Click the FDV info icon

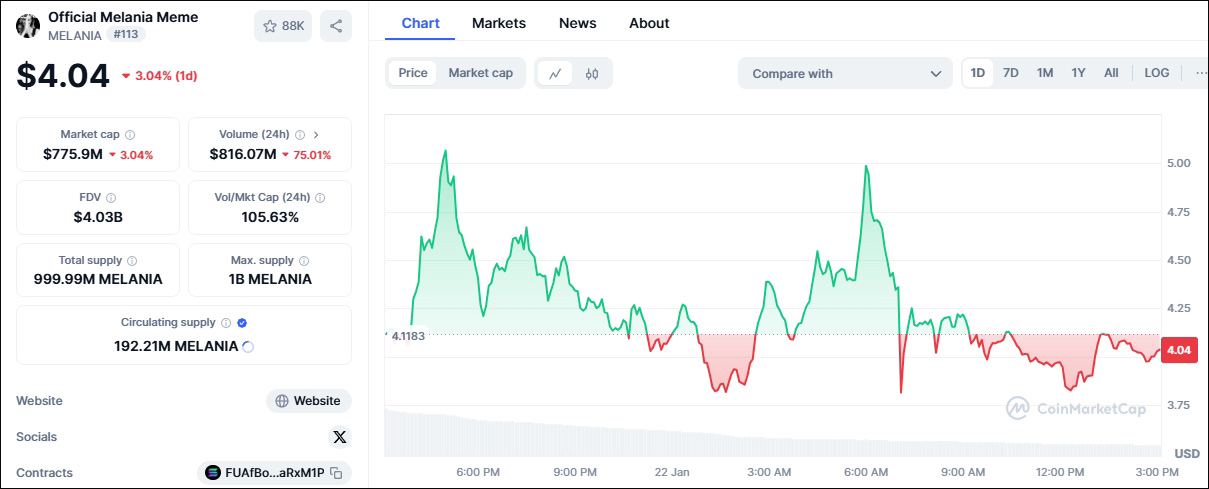click(111, 198)
